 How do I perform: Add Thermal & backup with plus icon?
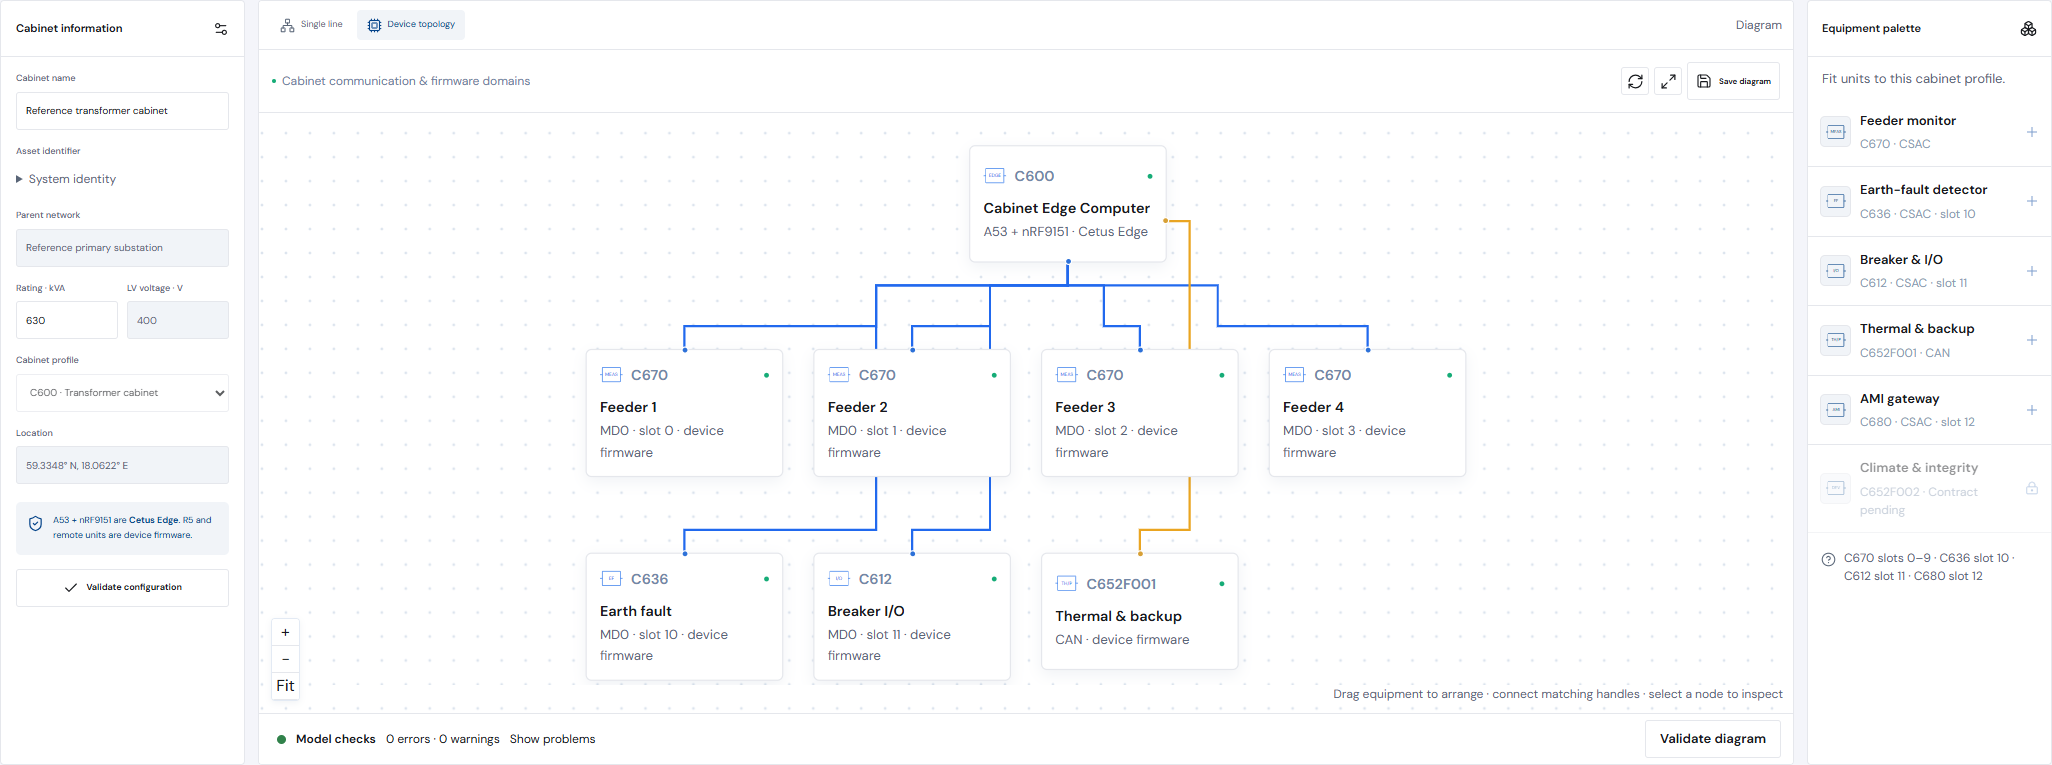(x=2032, y=340)
